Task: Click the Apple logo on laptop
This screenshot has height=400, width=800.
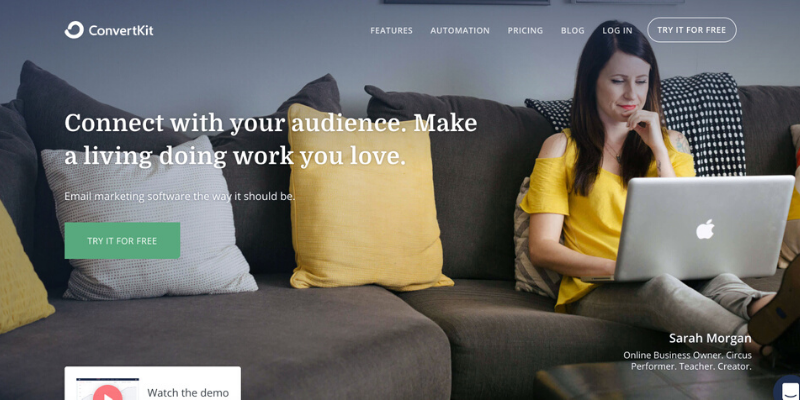Action: (705, 229)
